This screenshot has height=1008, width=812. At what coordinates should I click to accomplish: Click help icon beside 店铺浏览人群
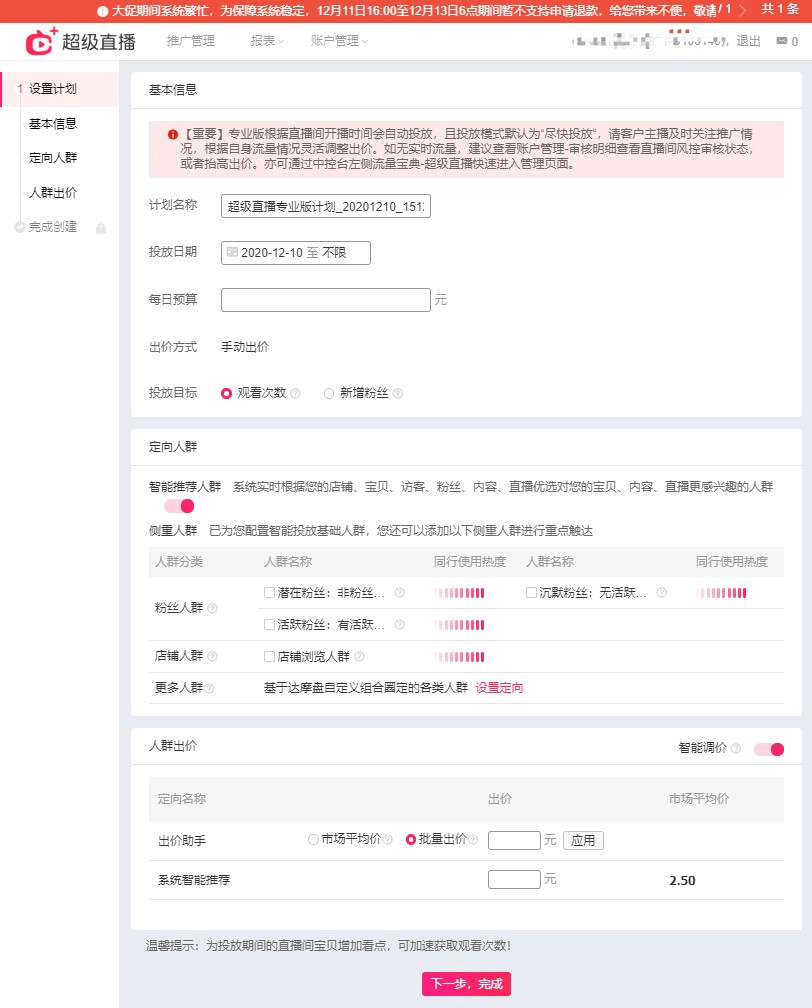point(359,657)
